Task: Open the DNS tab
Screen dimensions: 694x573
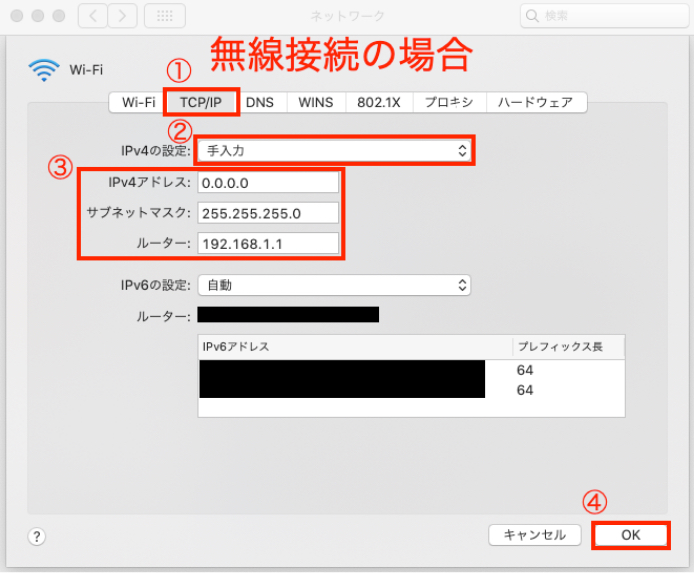Action: pyautogui.click(x=260, y=102)
